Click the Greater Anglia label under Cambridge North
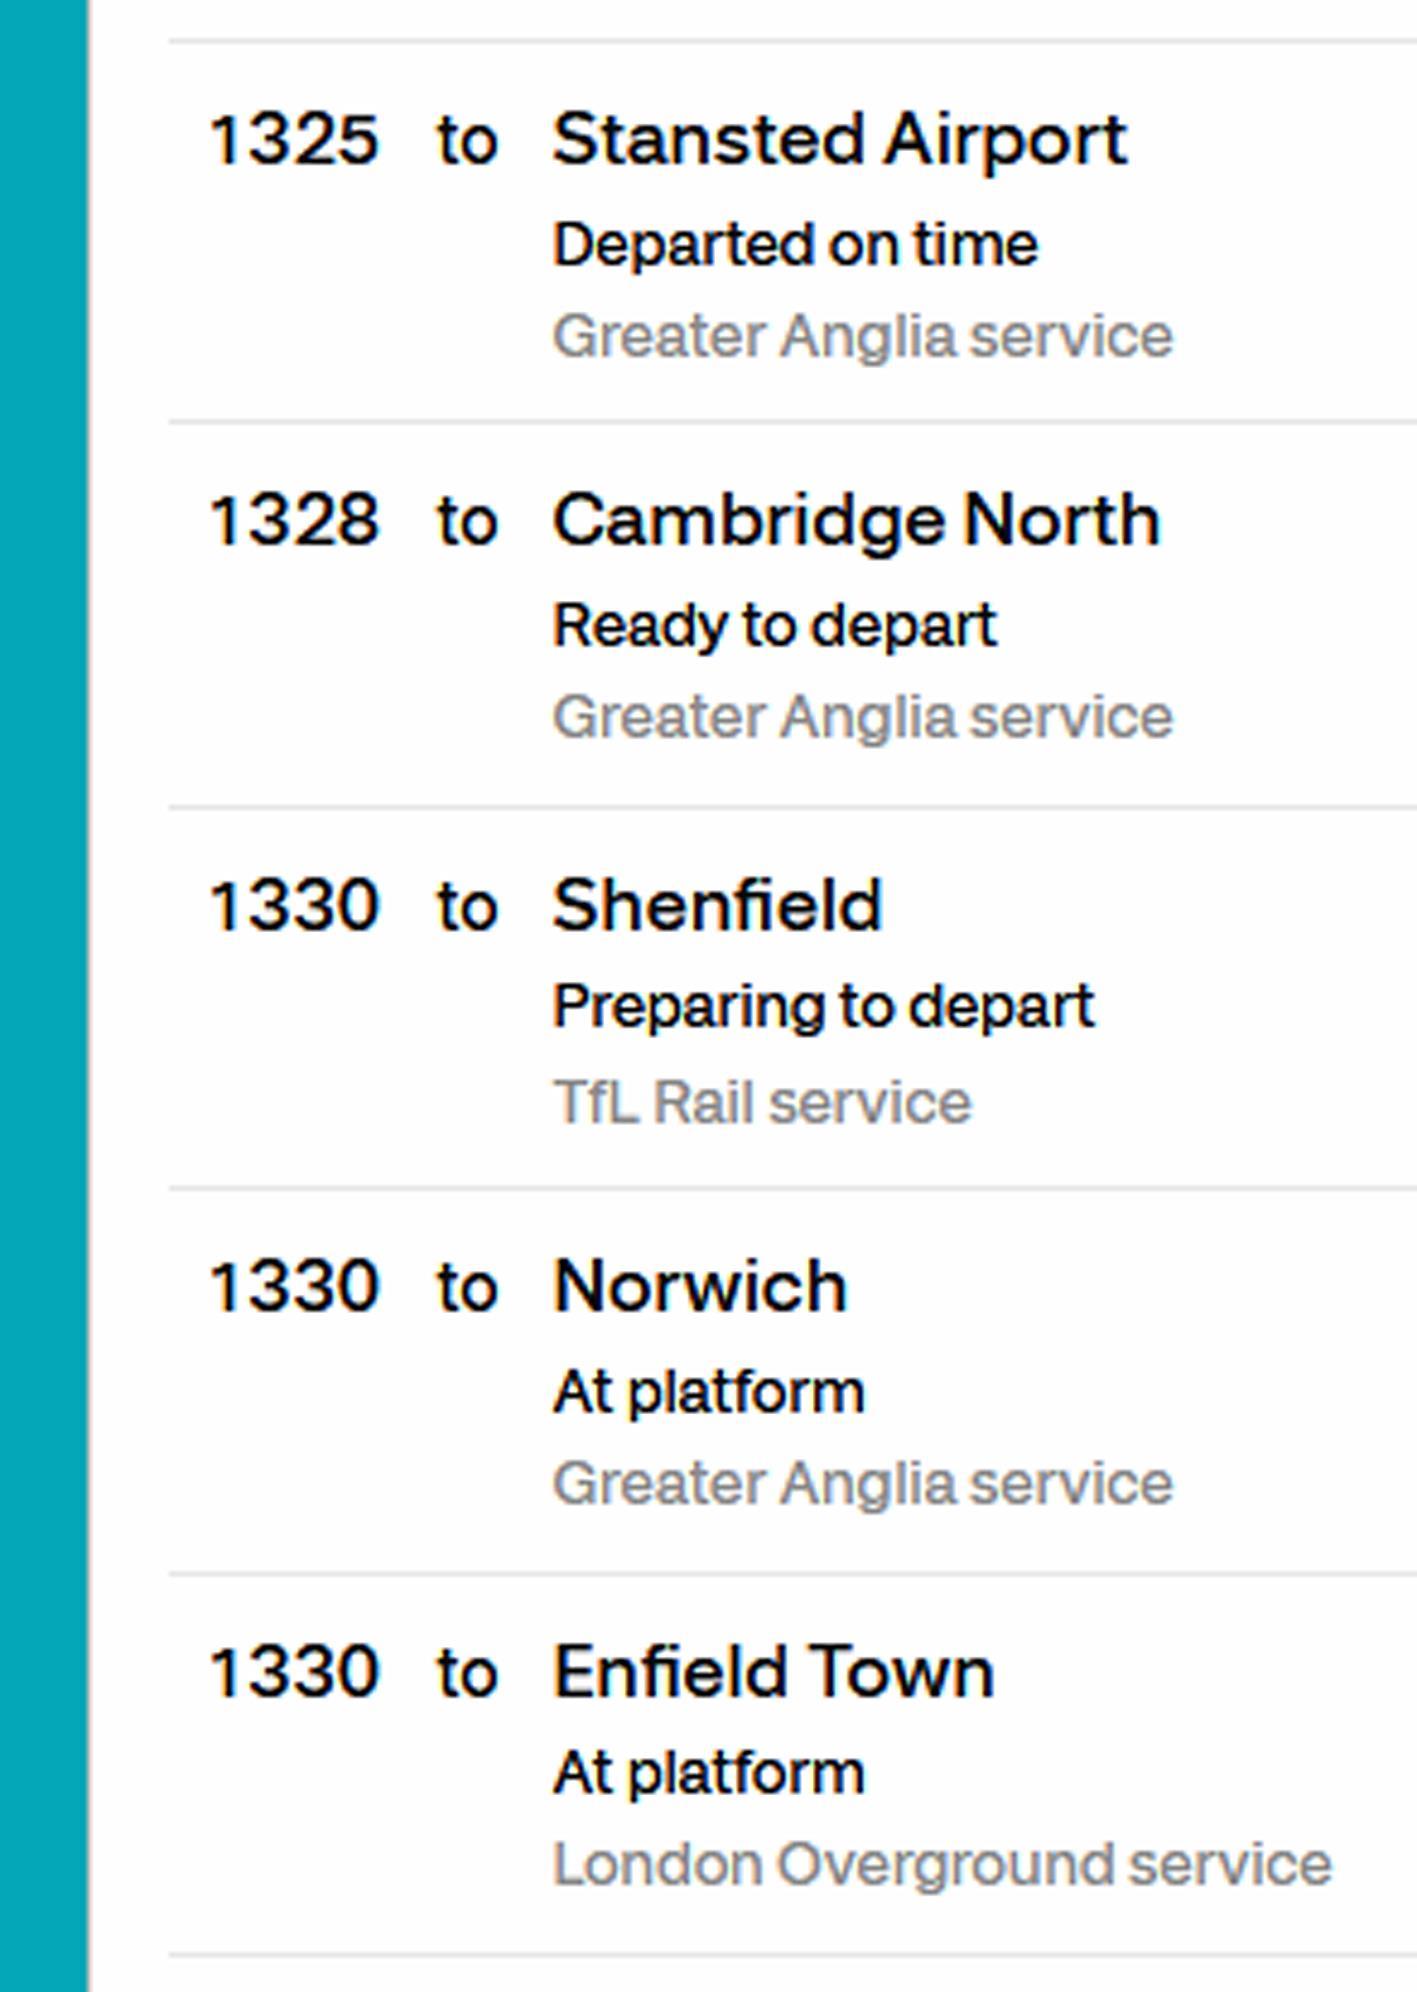The image size is (1417, 1992). point(863,714)
